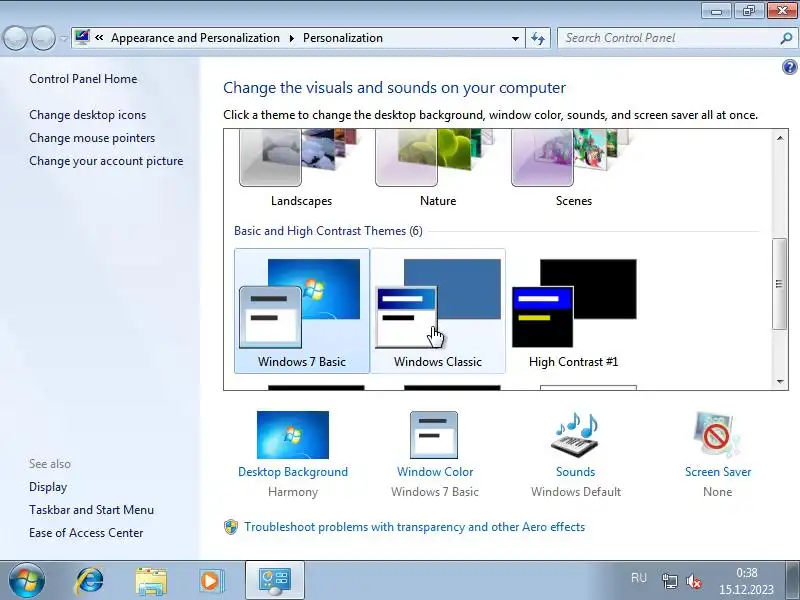Click the Sounds text link
800x600 pixels.
(x=576, y=472)
